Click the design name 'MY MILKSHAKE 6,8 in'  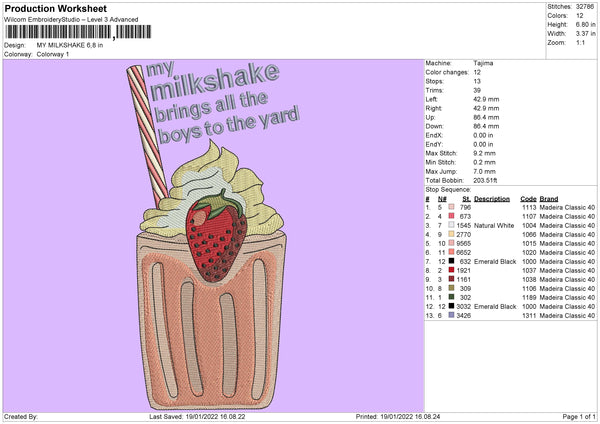click(x=70, y=45)
